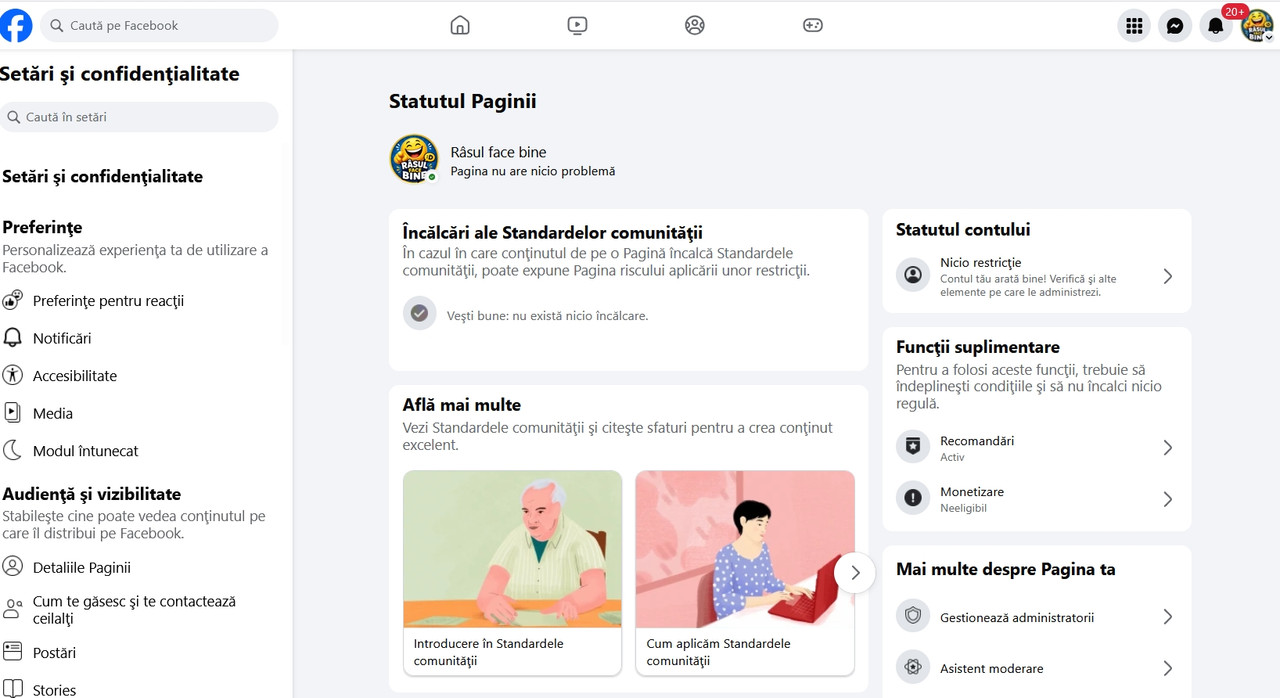
Task: Open the Video tab icon
Action: point(577,25)
